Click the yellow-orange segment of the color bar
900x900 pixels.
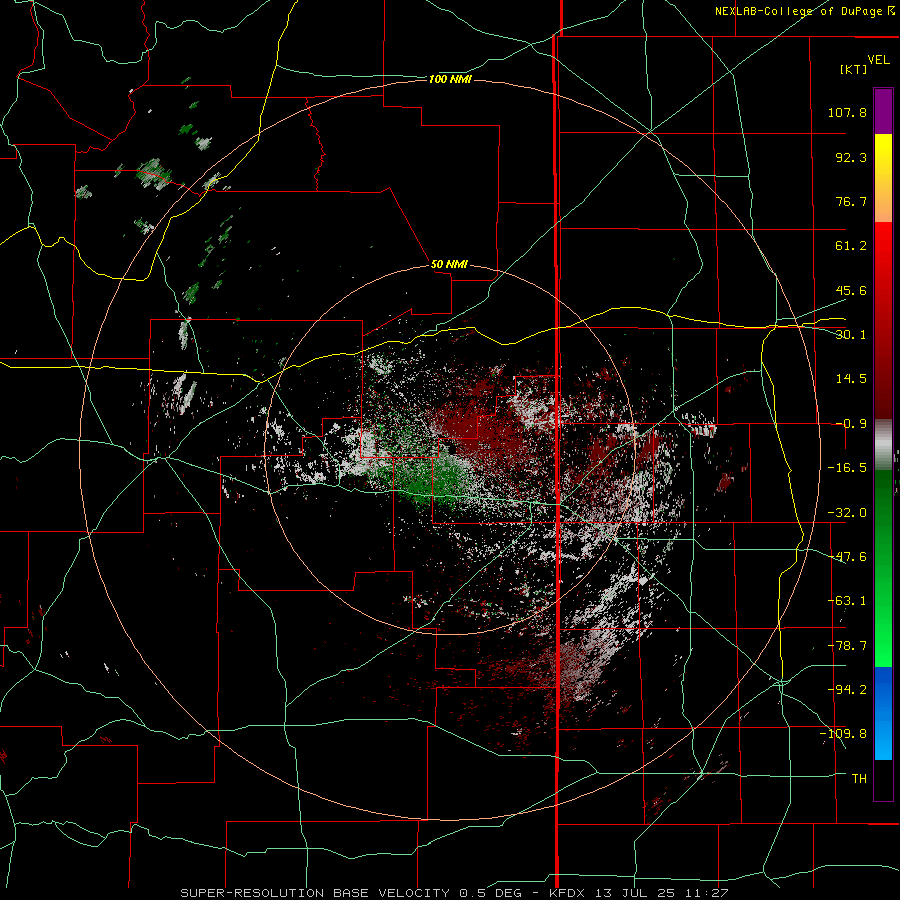click(x=883, y=179)
